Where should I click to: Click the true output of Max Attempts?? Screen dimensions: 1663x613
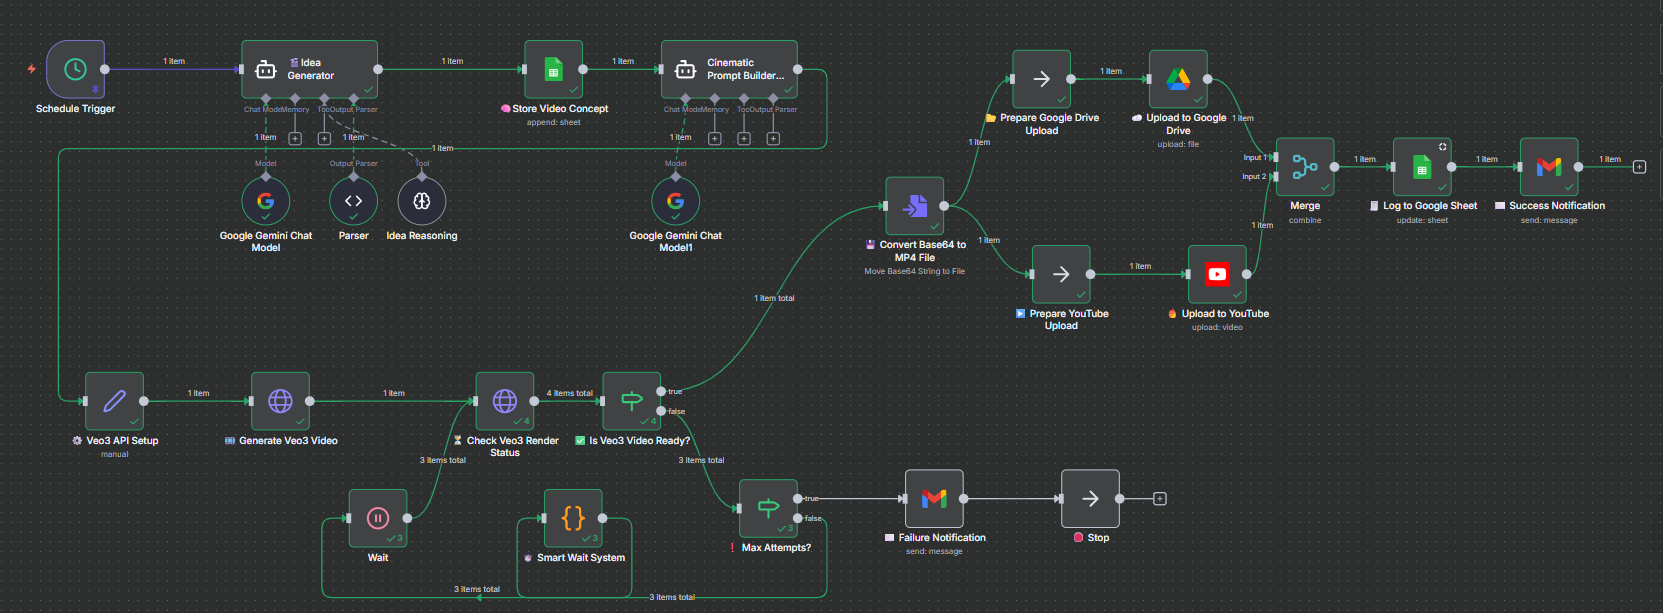(x=798, y=498)
